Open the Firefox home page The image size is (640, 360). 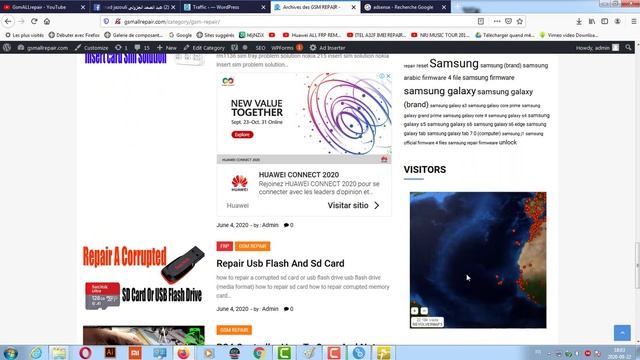point(47,21)
